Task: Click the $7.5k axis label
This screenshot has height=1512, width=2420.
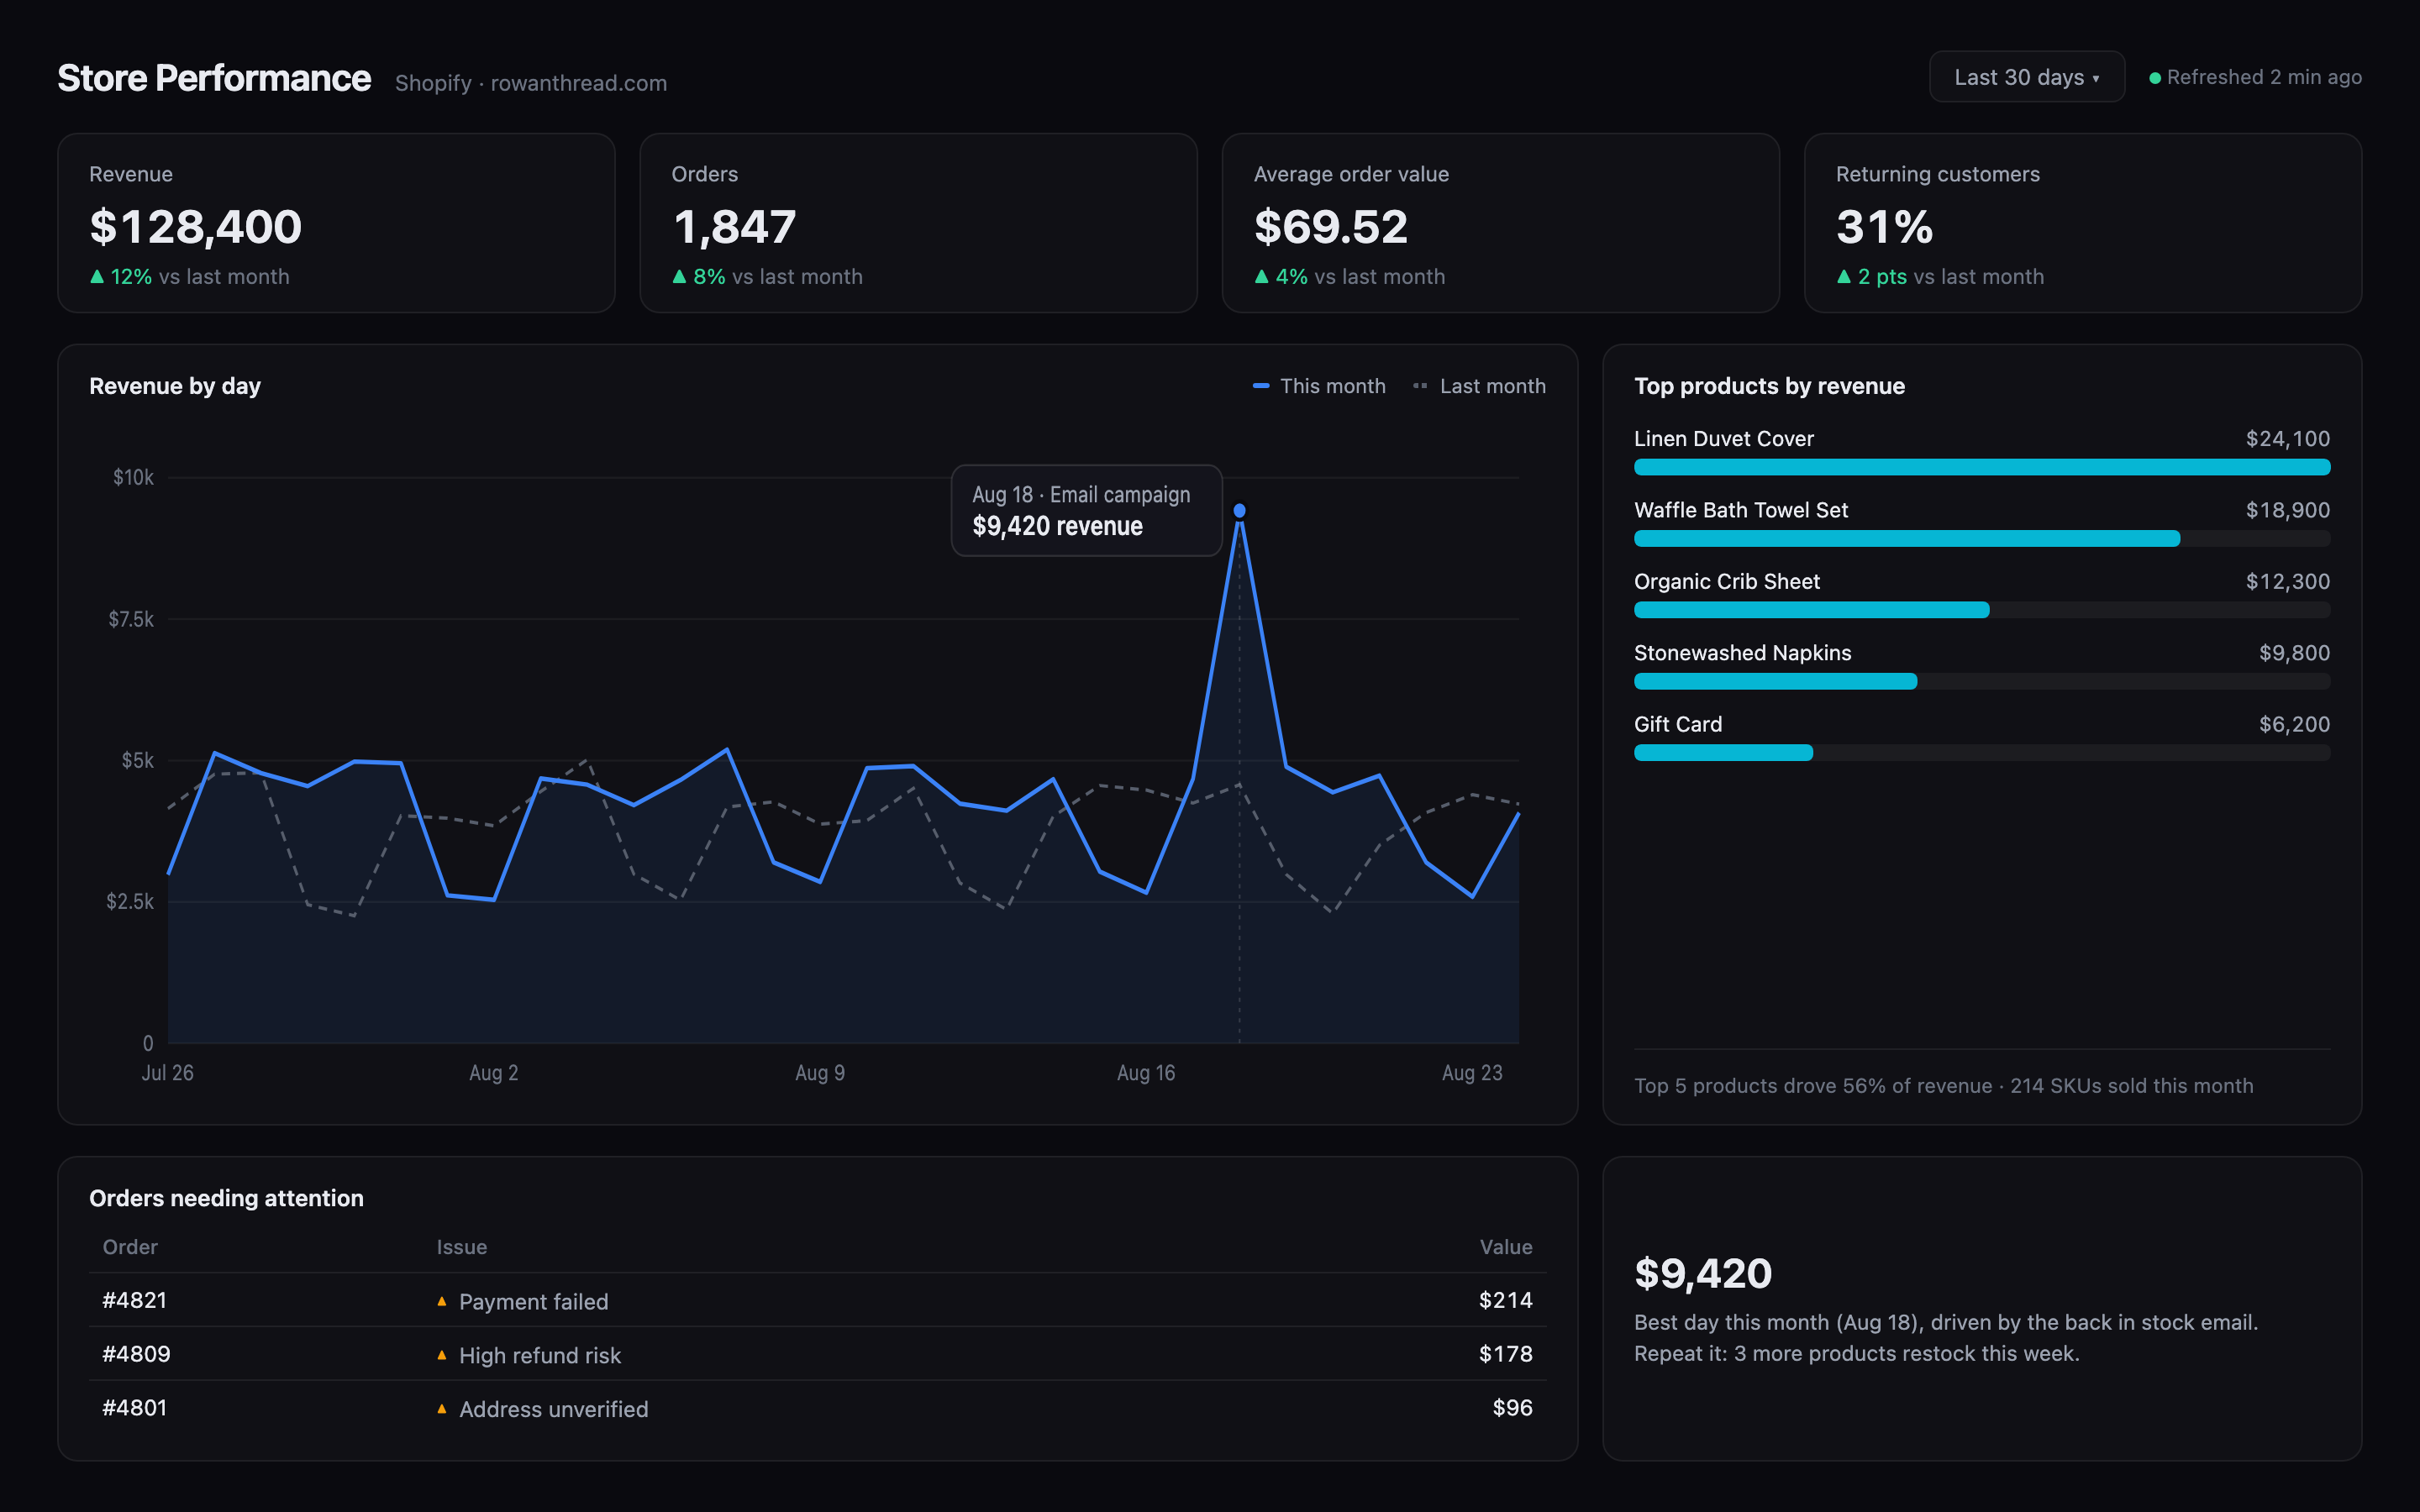Action: point(131,619)
